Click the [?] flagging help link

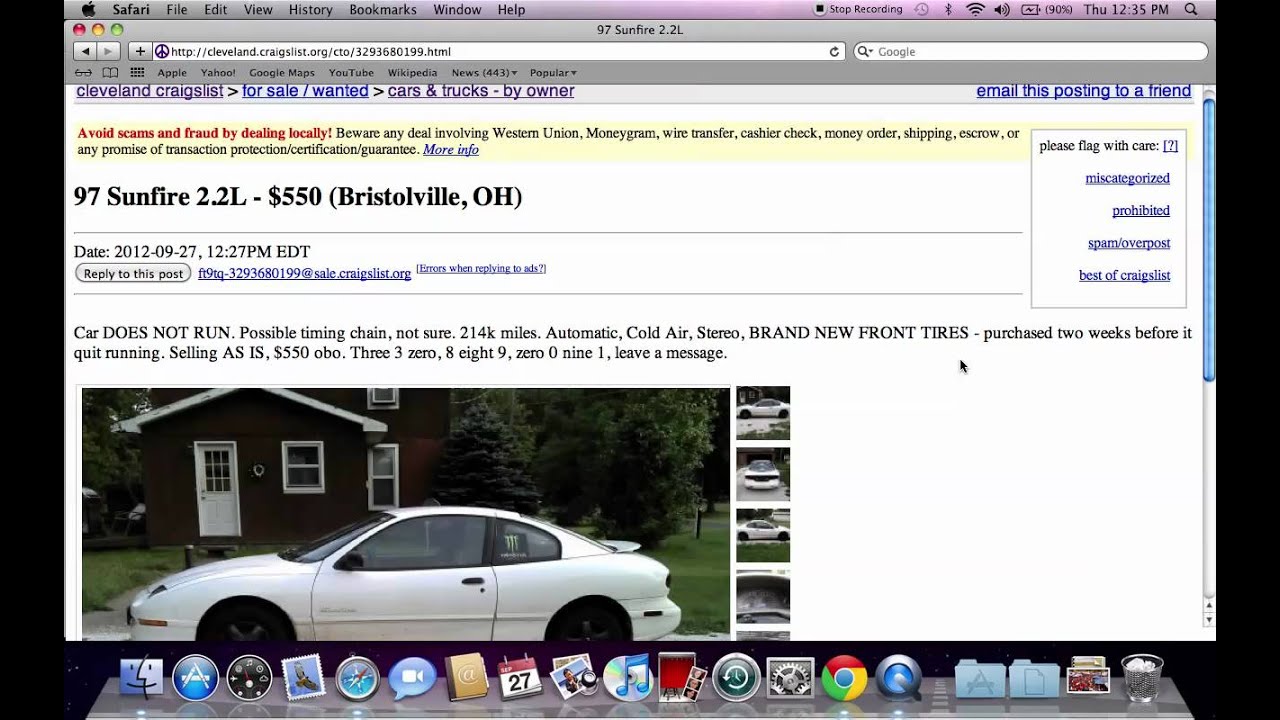(1170, 145)
